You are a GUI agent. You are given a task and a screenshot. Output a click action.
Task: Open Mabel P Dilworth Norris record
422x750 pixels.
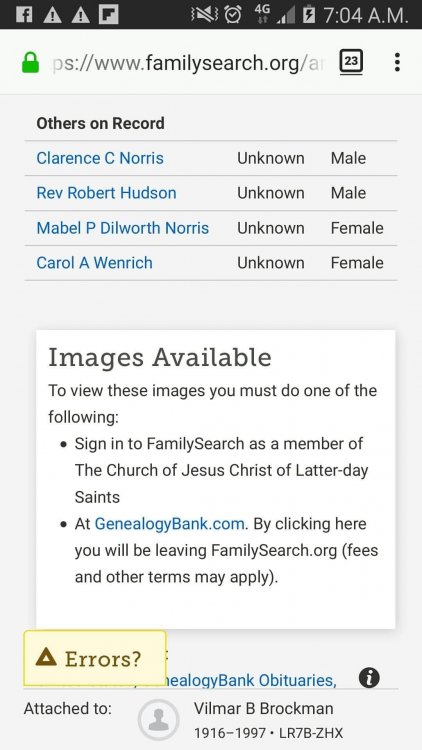click(x=122, y=228)
